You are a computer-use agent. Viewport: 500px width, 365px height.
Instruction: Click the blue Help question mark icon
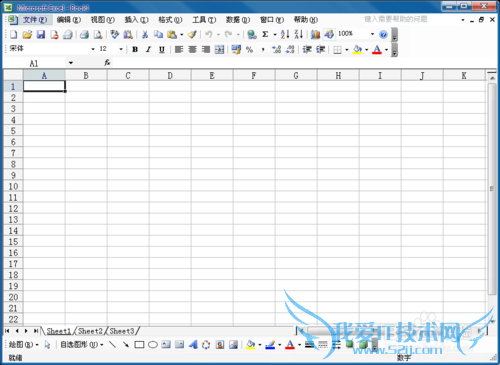(x=383, y=34)
